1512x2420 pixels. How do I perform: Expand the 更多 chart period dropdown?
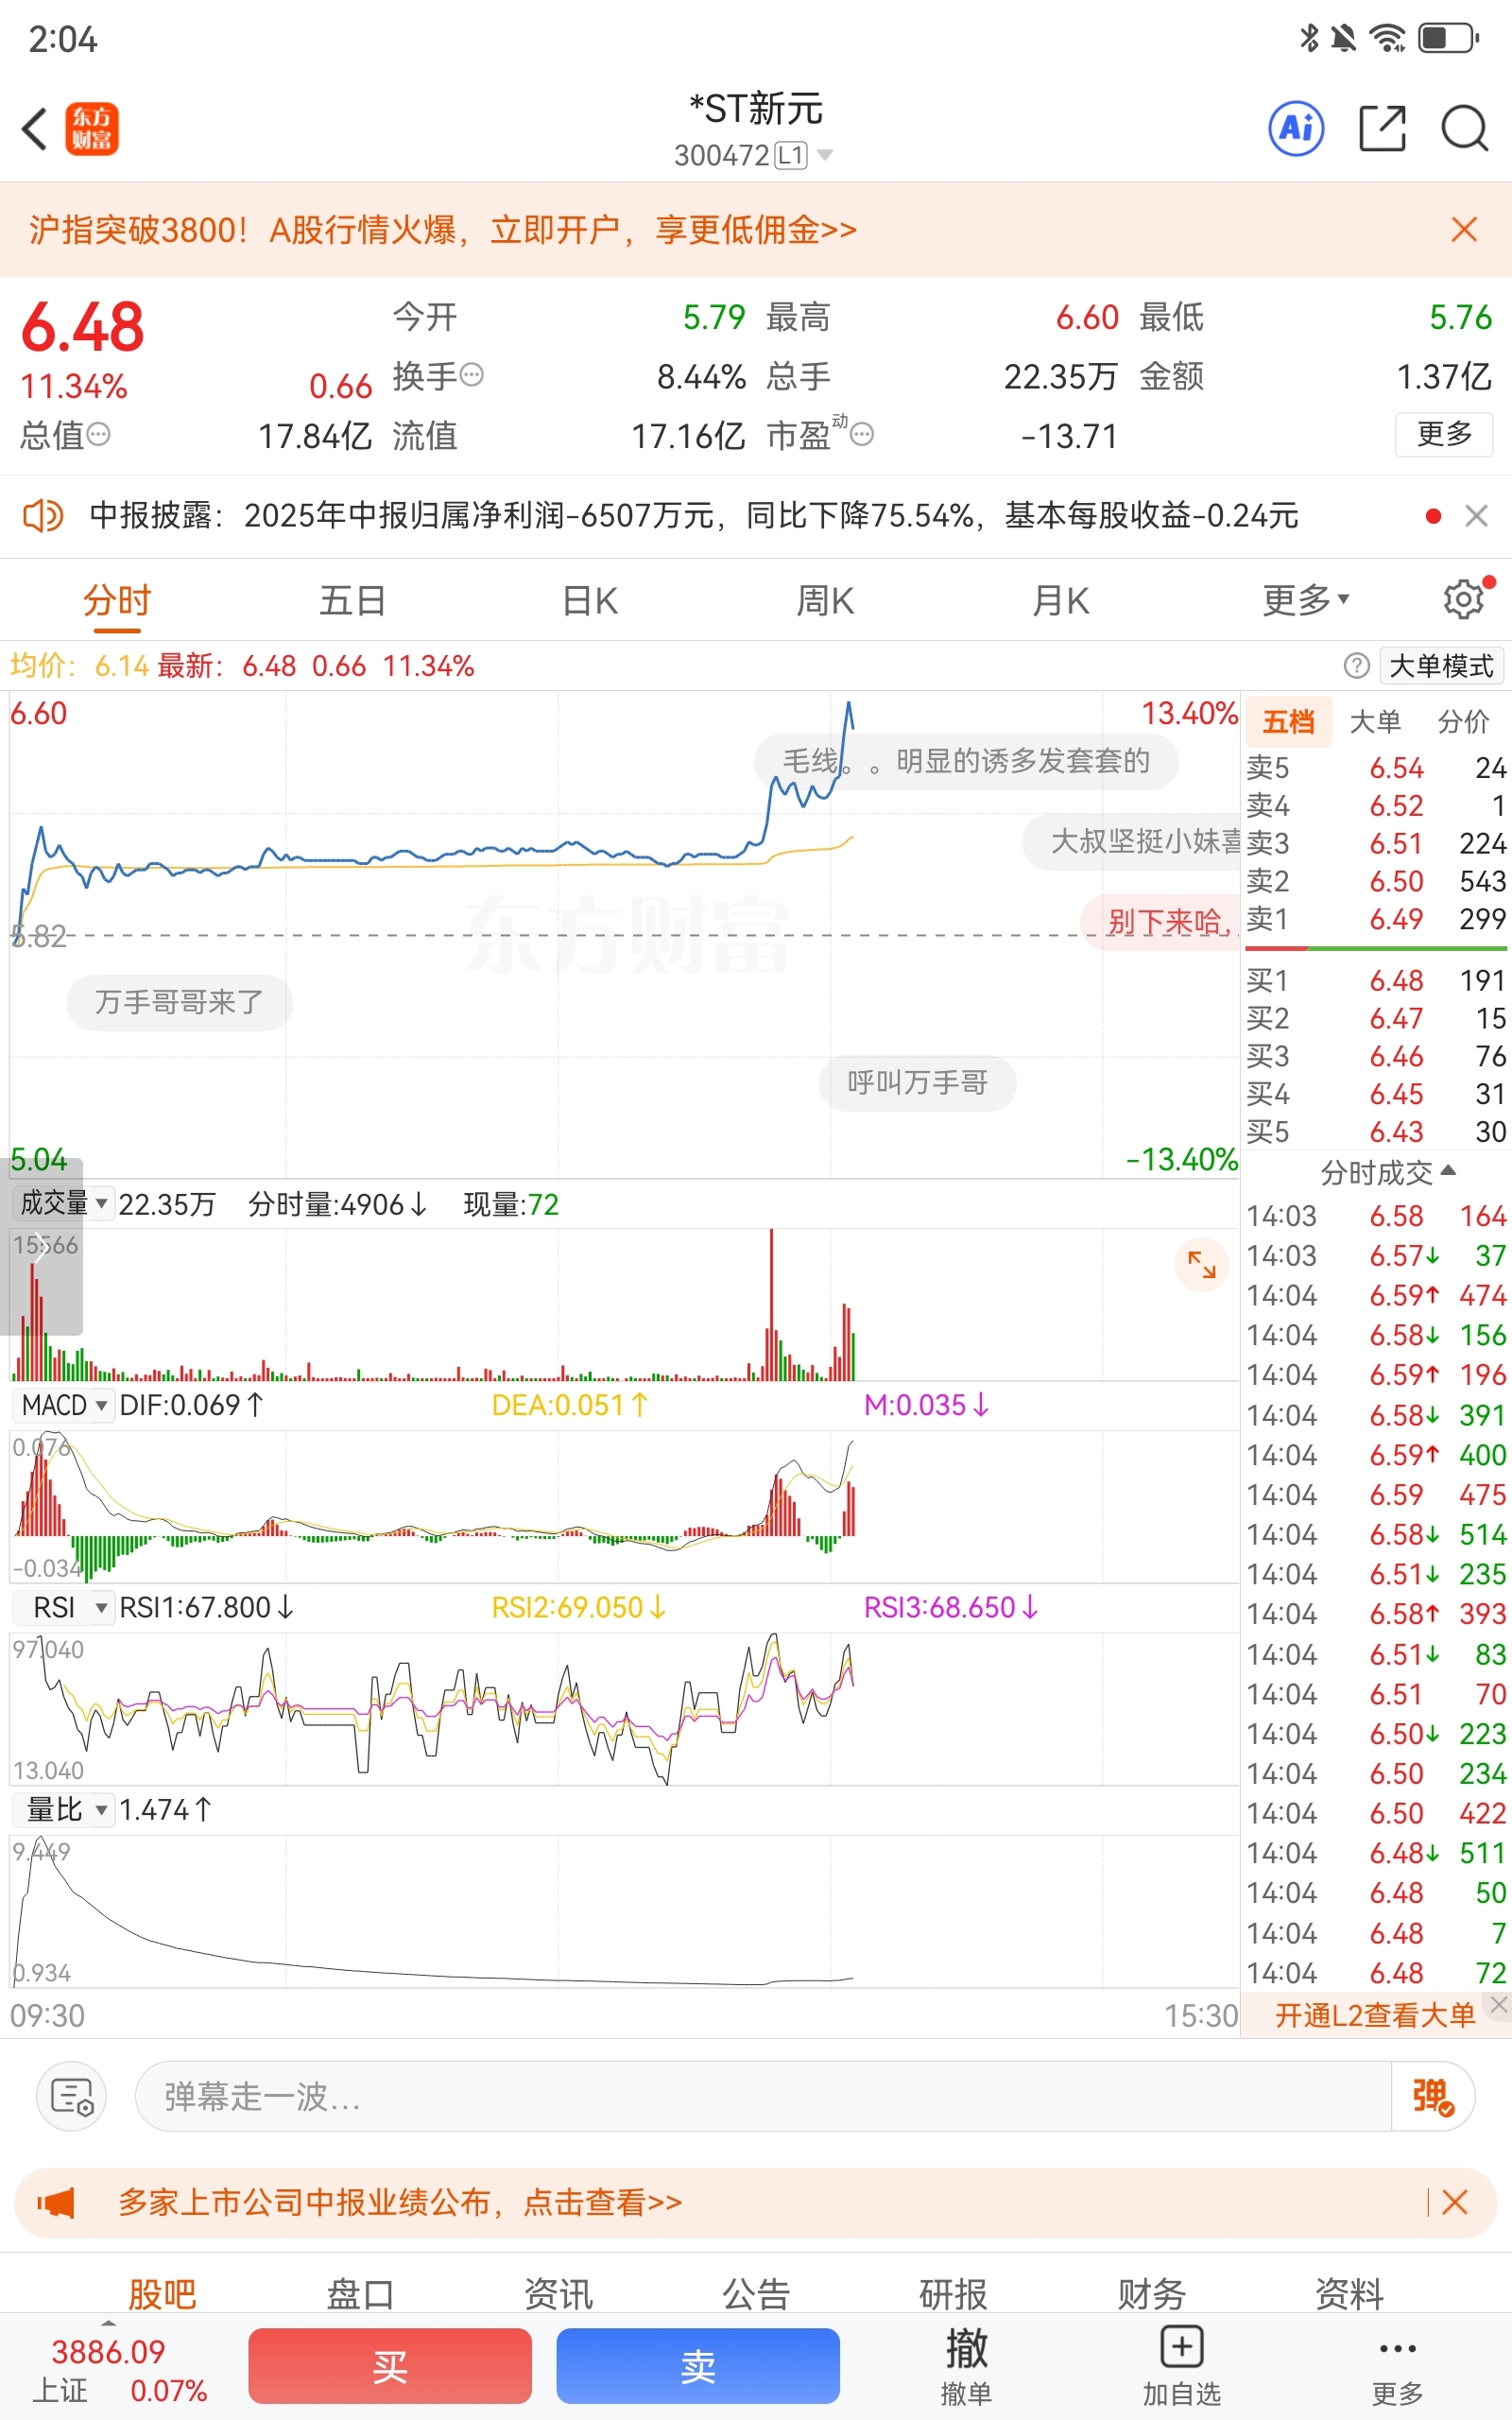click(x=1305, y=601)
